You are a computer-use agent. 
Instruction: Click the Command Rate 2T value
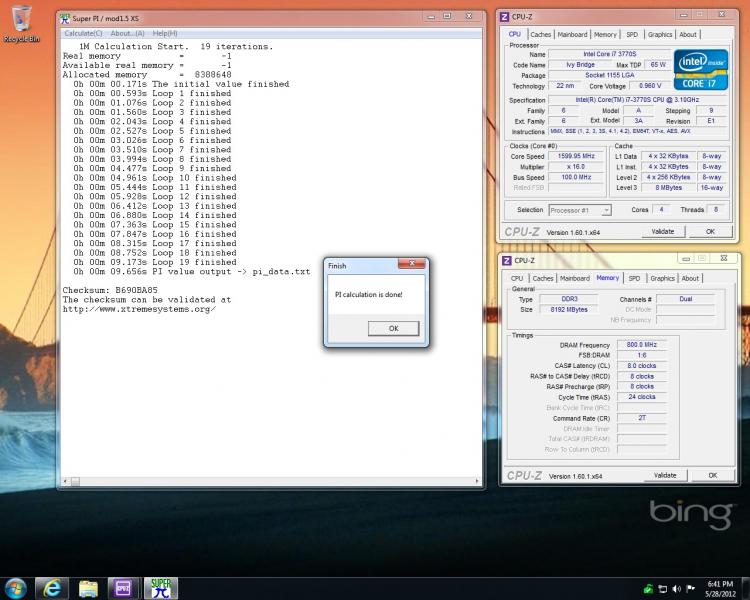click(641, 418)
